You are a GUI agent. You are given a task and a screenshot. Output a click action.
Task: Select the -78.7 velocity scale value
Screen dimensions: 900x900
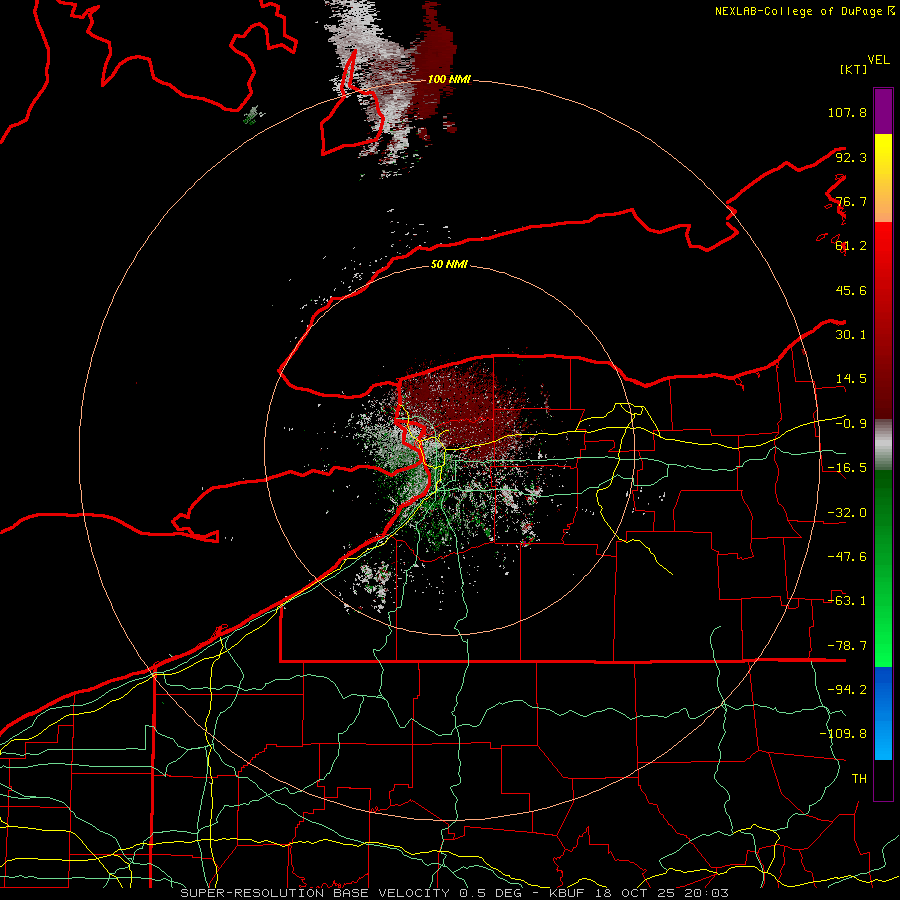[x=847, y=646]
